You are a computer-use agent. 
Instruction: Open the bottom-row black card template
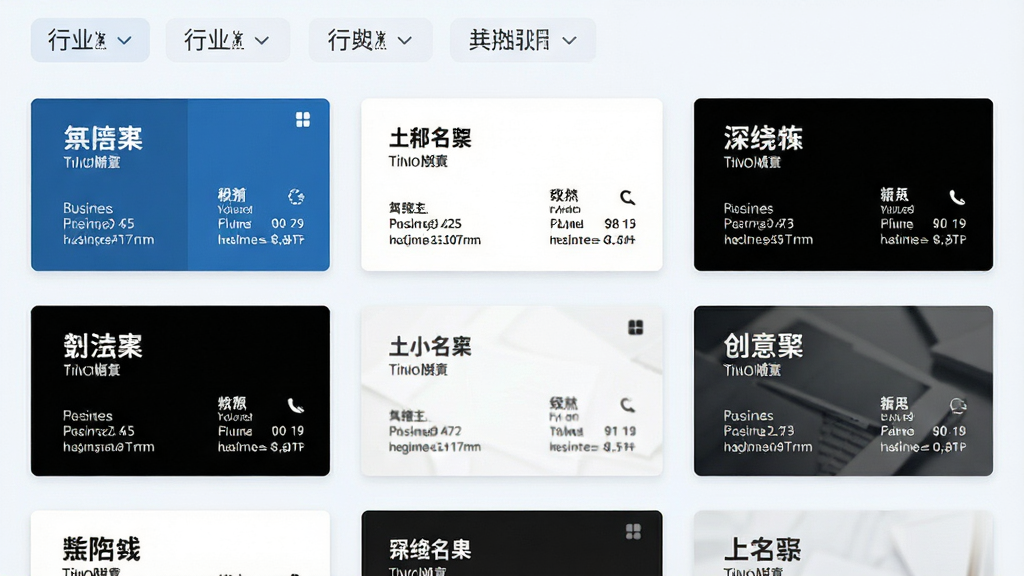(x=511, y=543)
